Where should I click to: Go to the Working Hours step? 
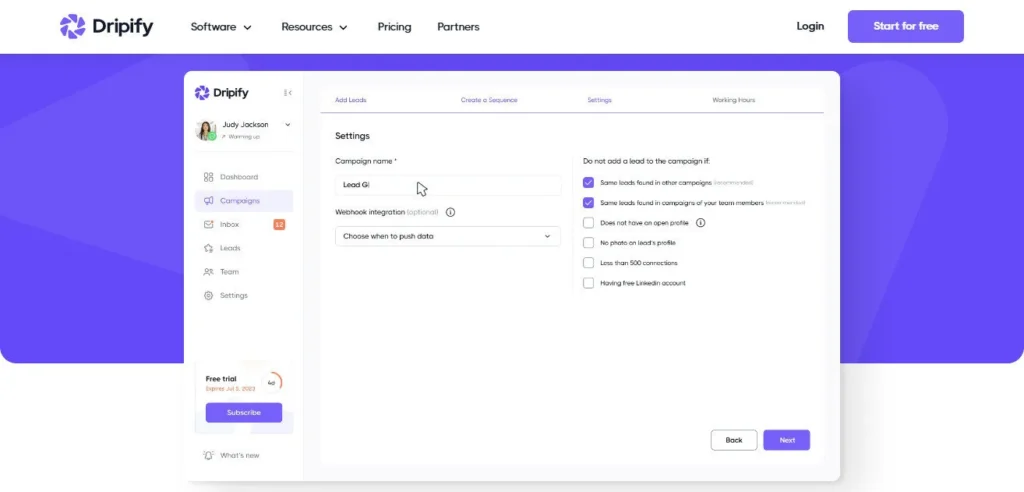pos(733,100)
